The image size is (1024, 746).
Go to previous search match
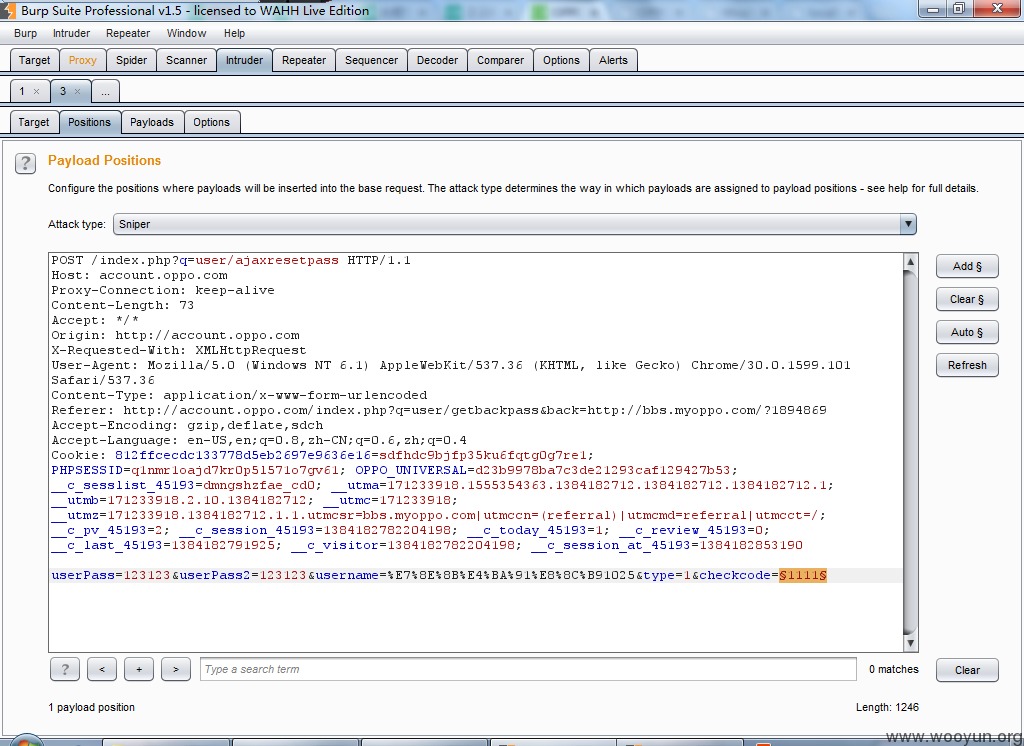[102, 669]
